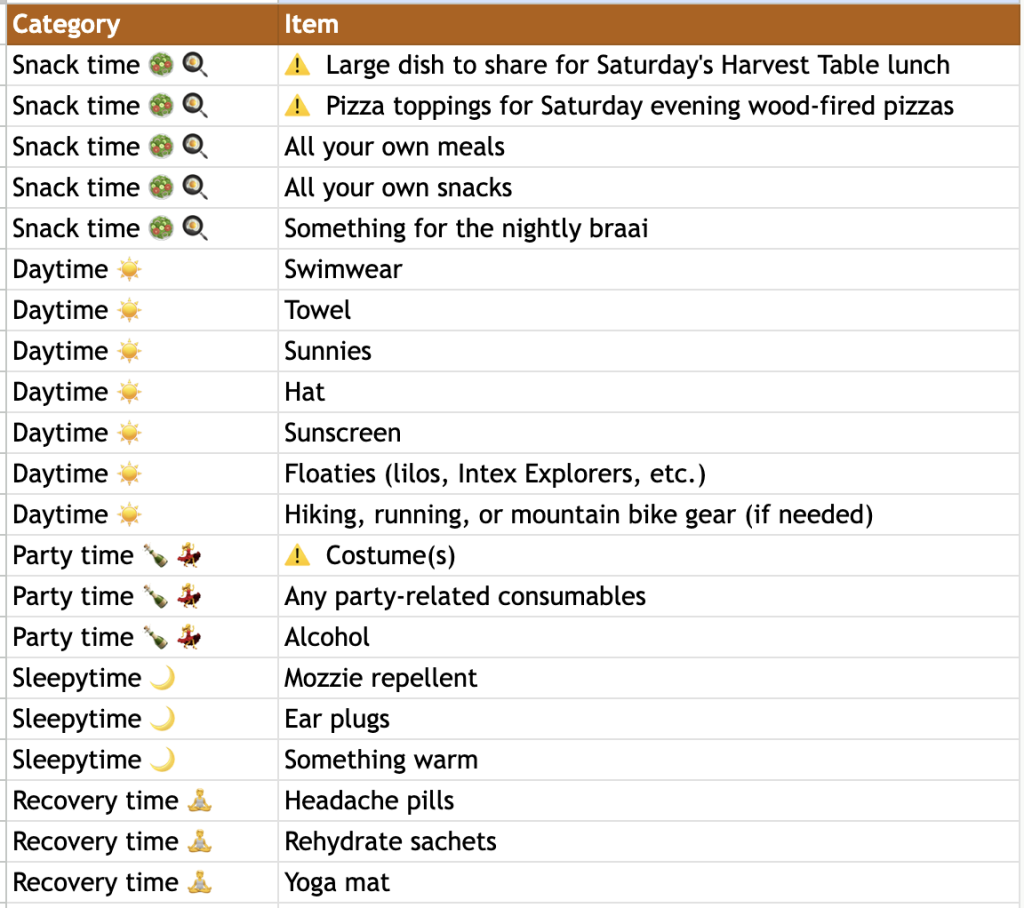Select the Mozzie repellent cell
Image resolution: width=1024 pixels, height=908 pixels.
(648, 679)
